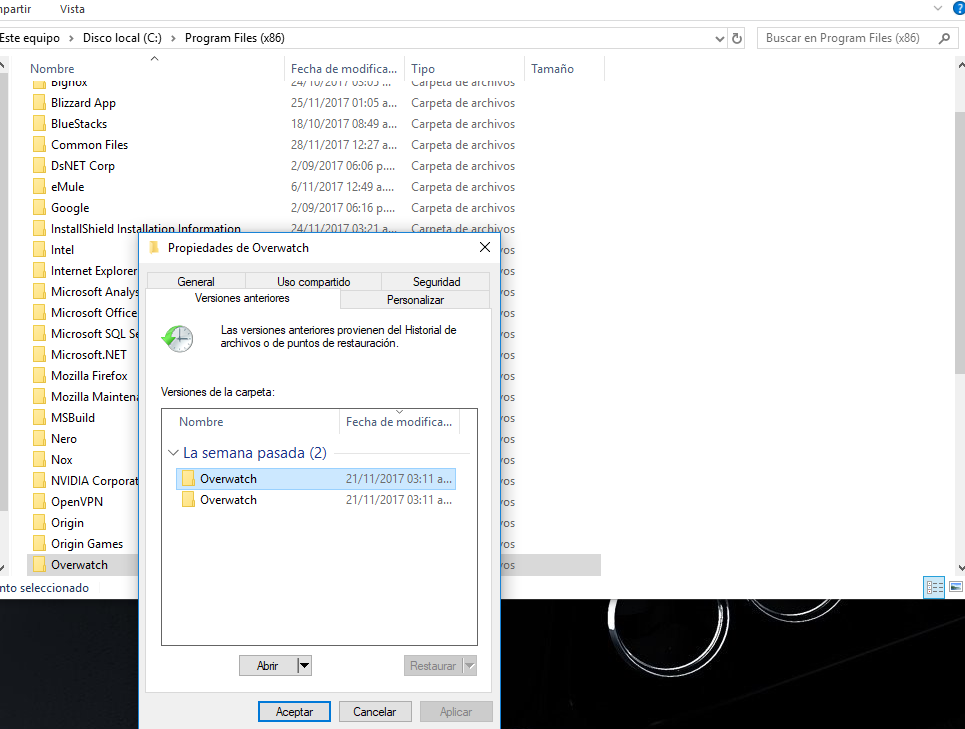965x729 pixels.
Task: Sort versions by dialog Fecha de modifica header
Action: [399, 422]
